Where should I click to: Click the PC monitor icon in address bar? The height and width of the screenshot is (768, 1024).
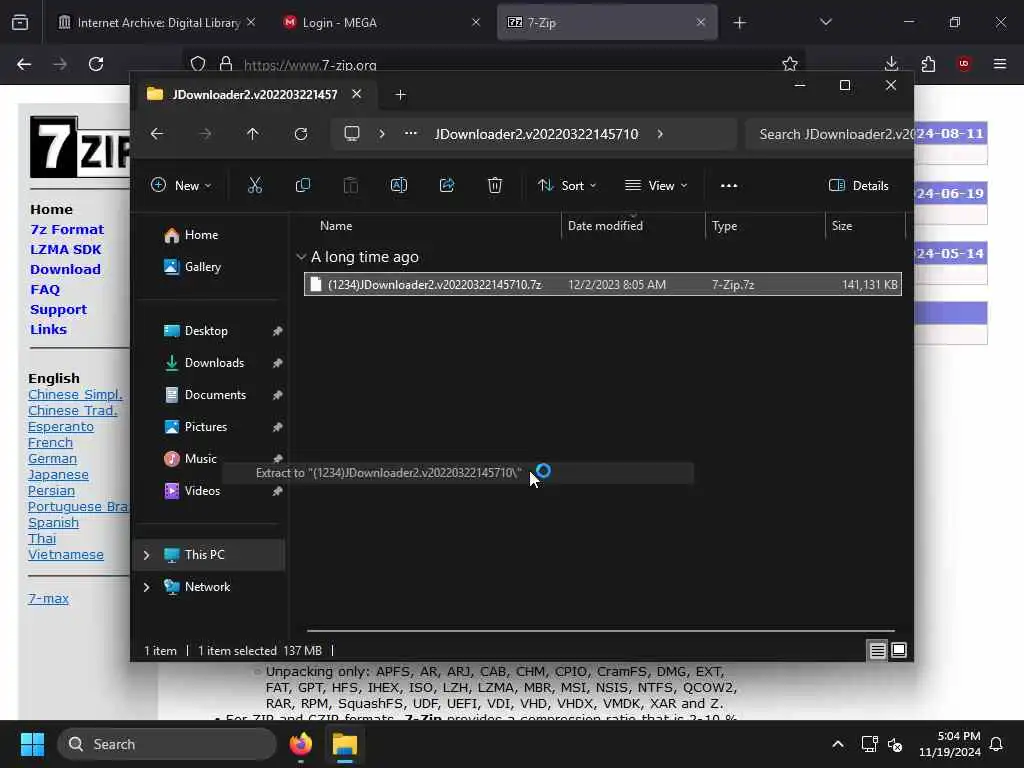coord(352,134)
